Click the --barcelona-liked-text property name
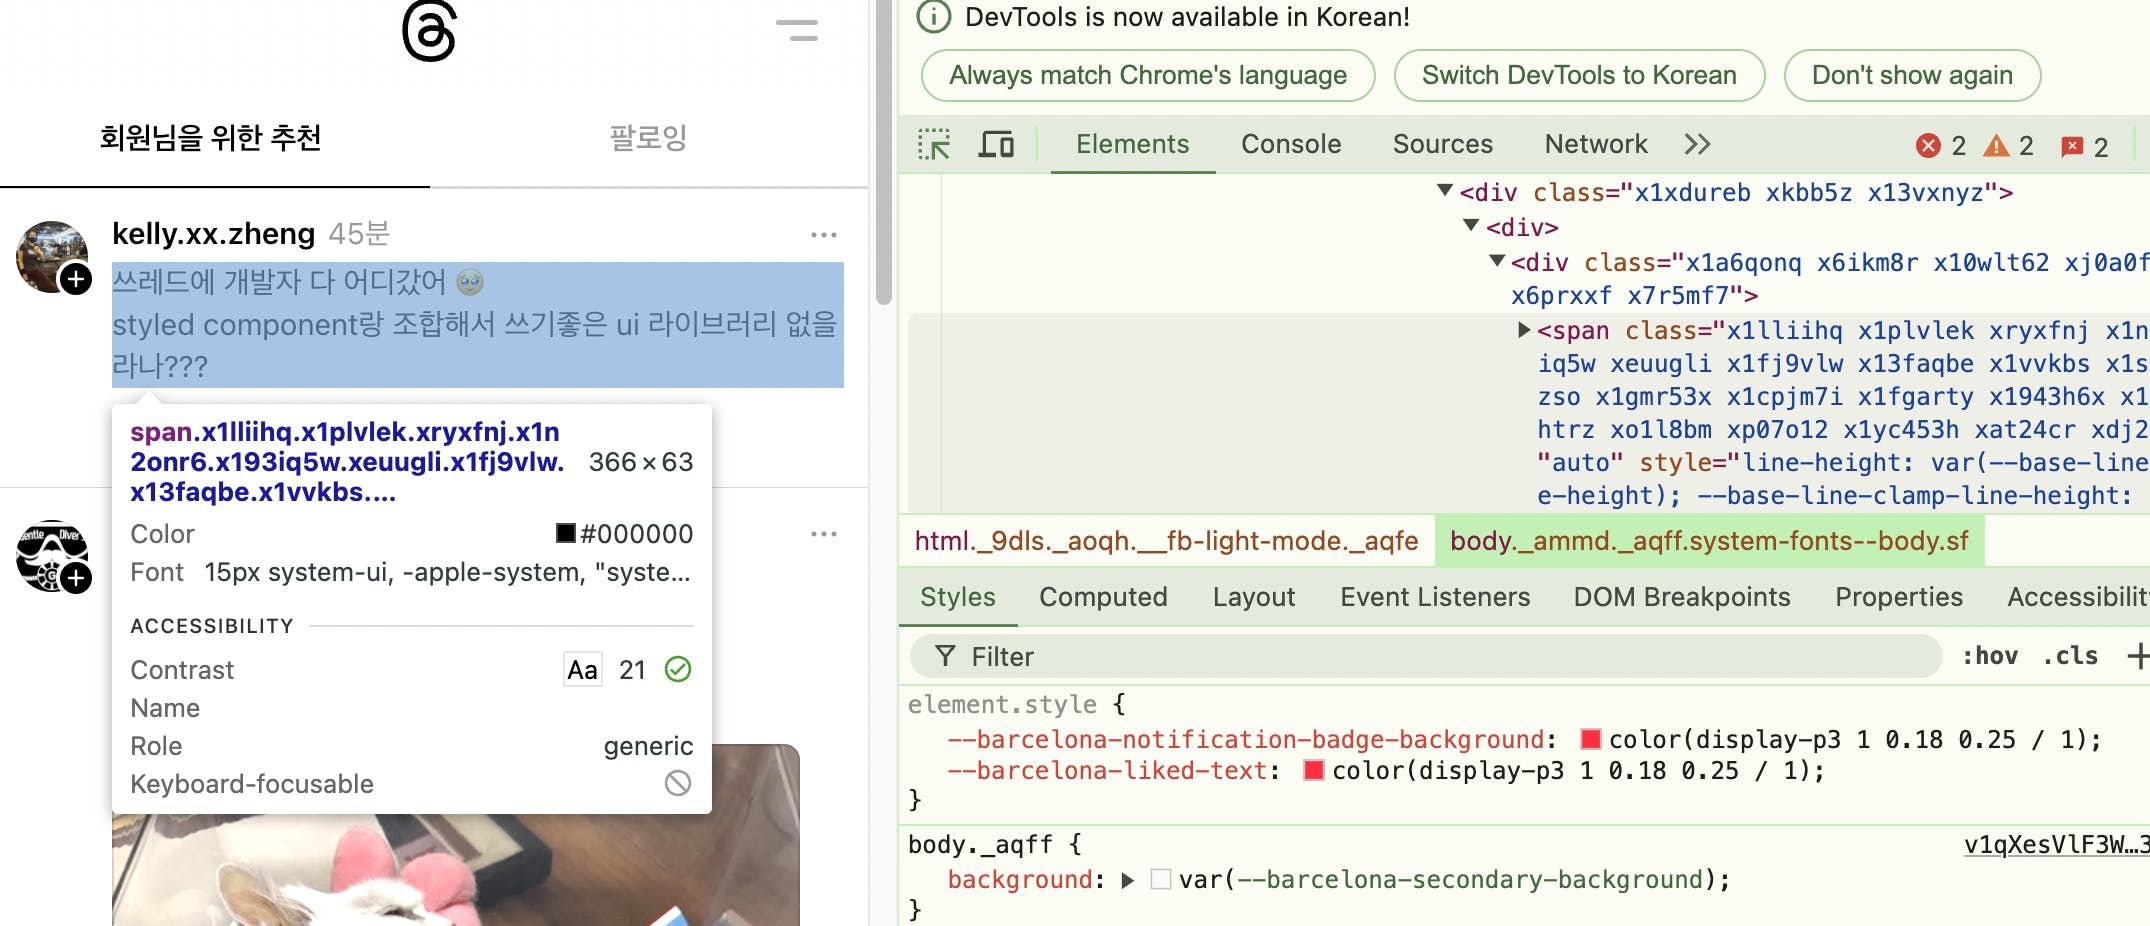This screenshot has height=926, width=2150. click(x=1108, y=771)
